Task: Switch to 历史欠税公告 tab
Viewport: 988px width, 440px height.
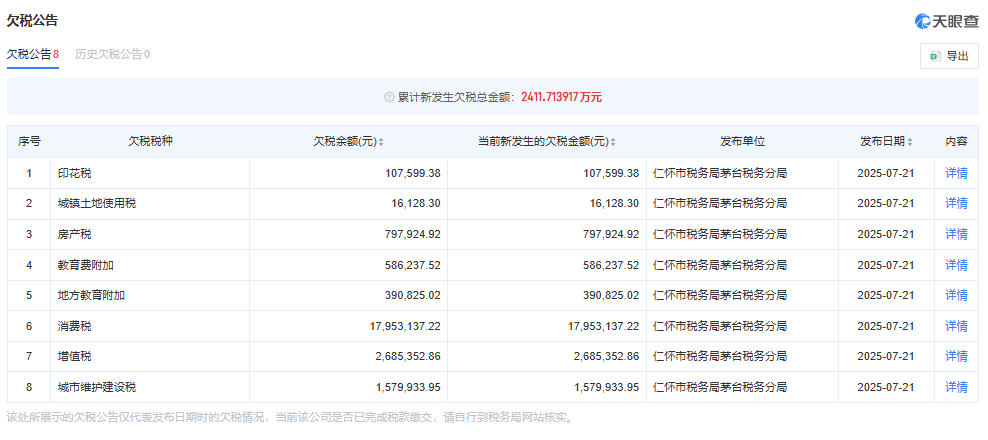Action: tap(112, 54)
